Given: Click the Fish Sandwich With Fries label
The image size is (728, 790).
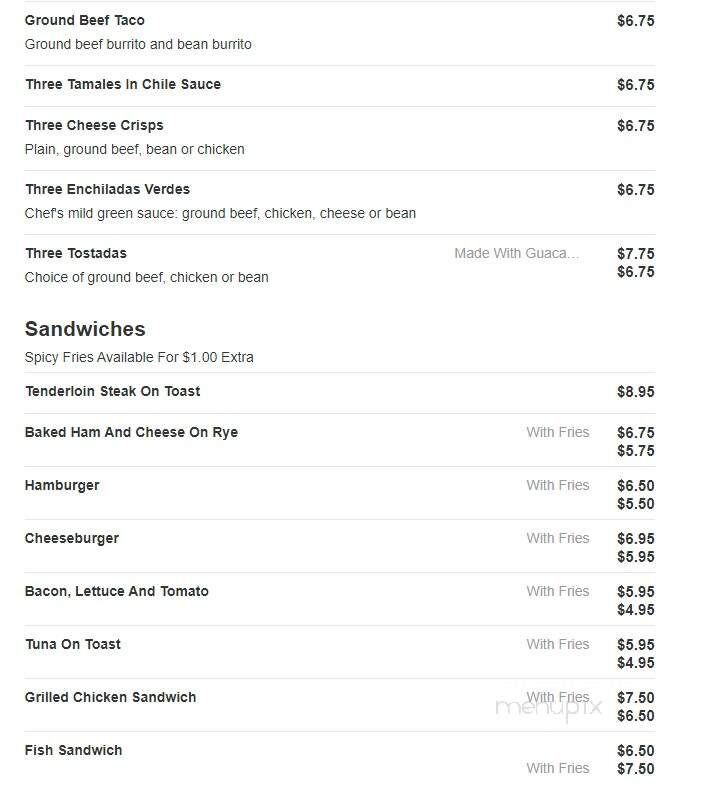Looking at the screenshot, I should click(x=558, y=768).
